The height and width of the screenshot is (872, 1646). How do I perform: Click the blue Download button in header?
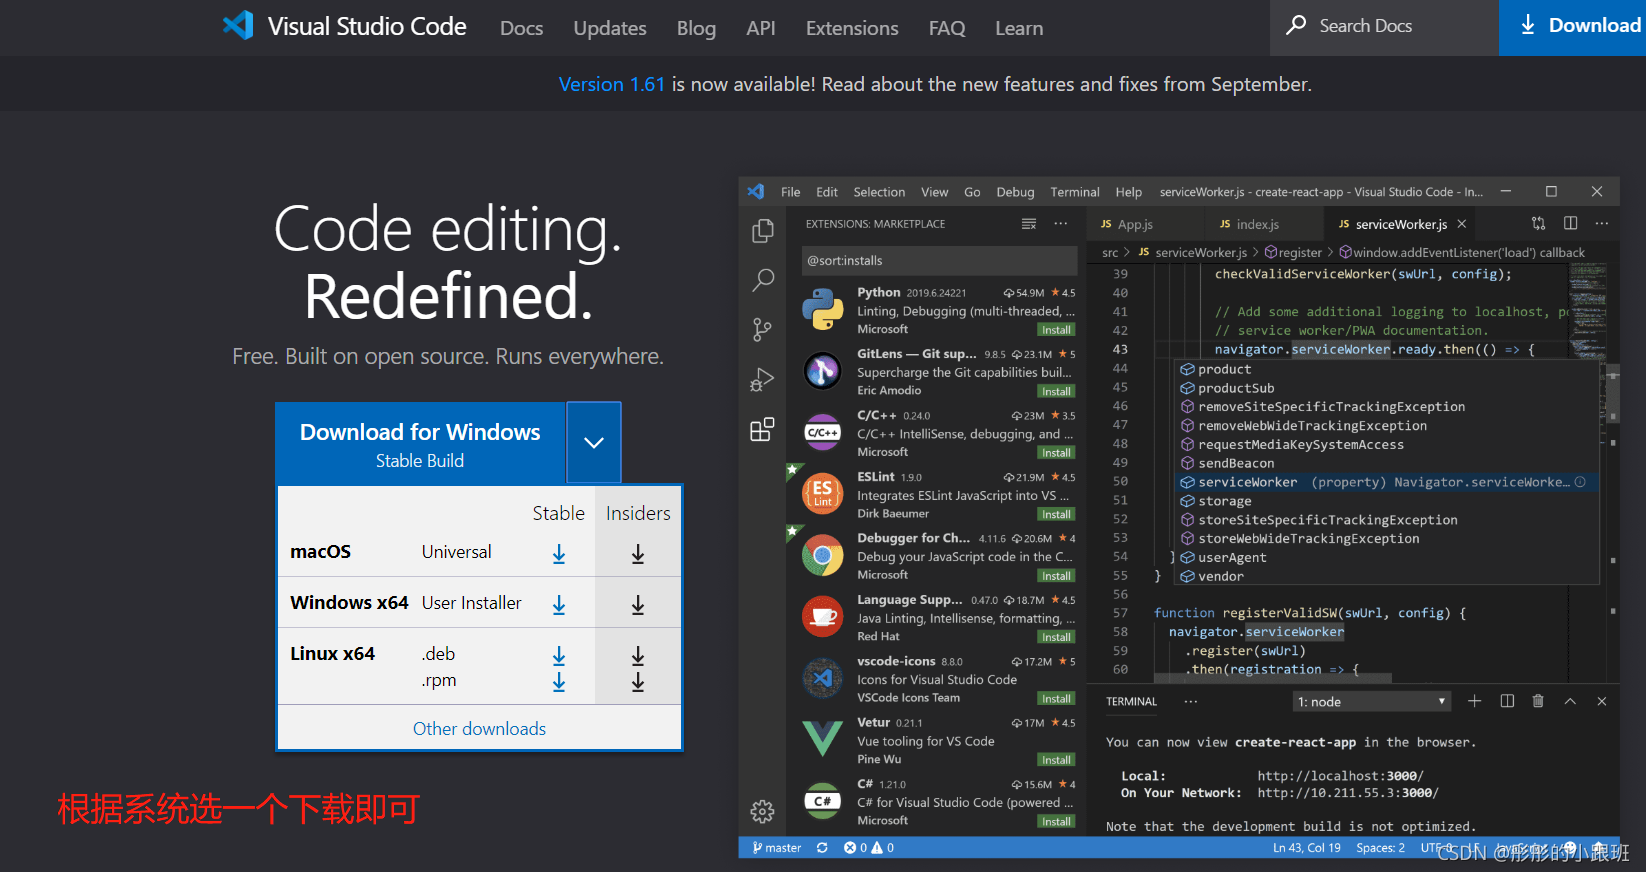coord(1572,27)
